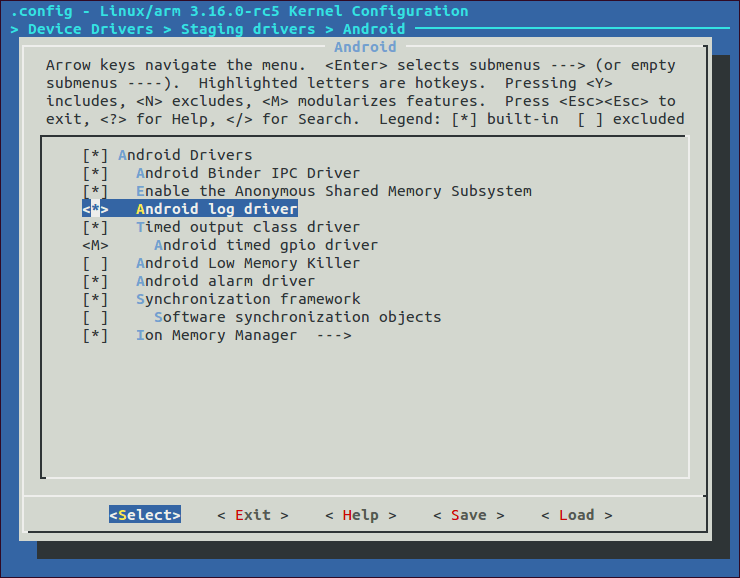
Task: Toggle the Ion Memory Manager checkbox
Action: click(x=95, y=335)
